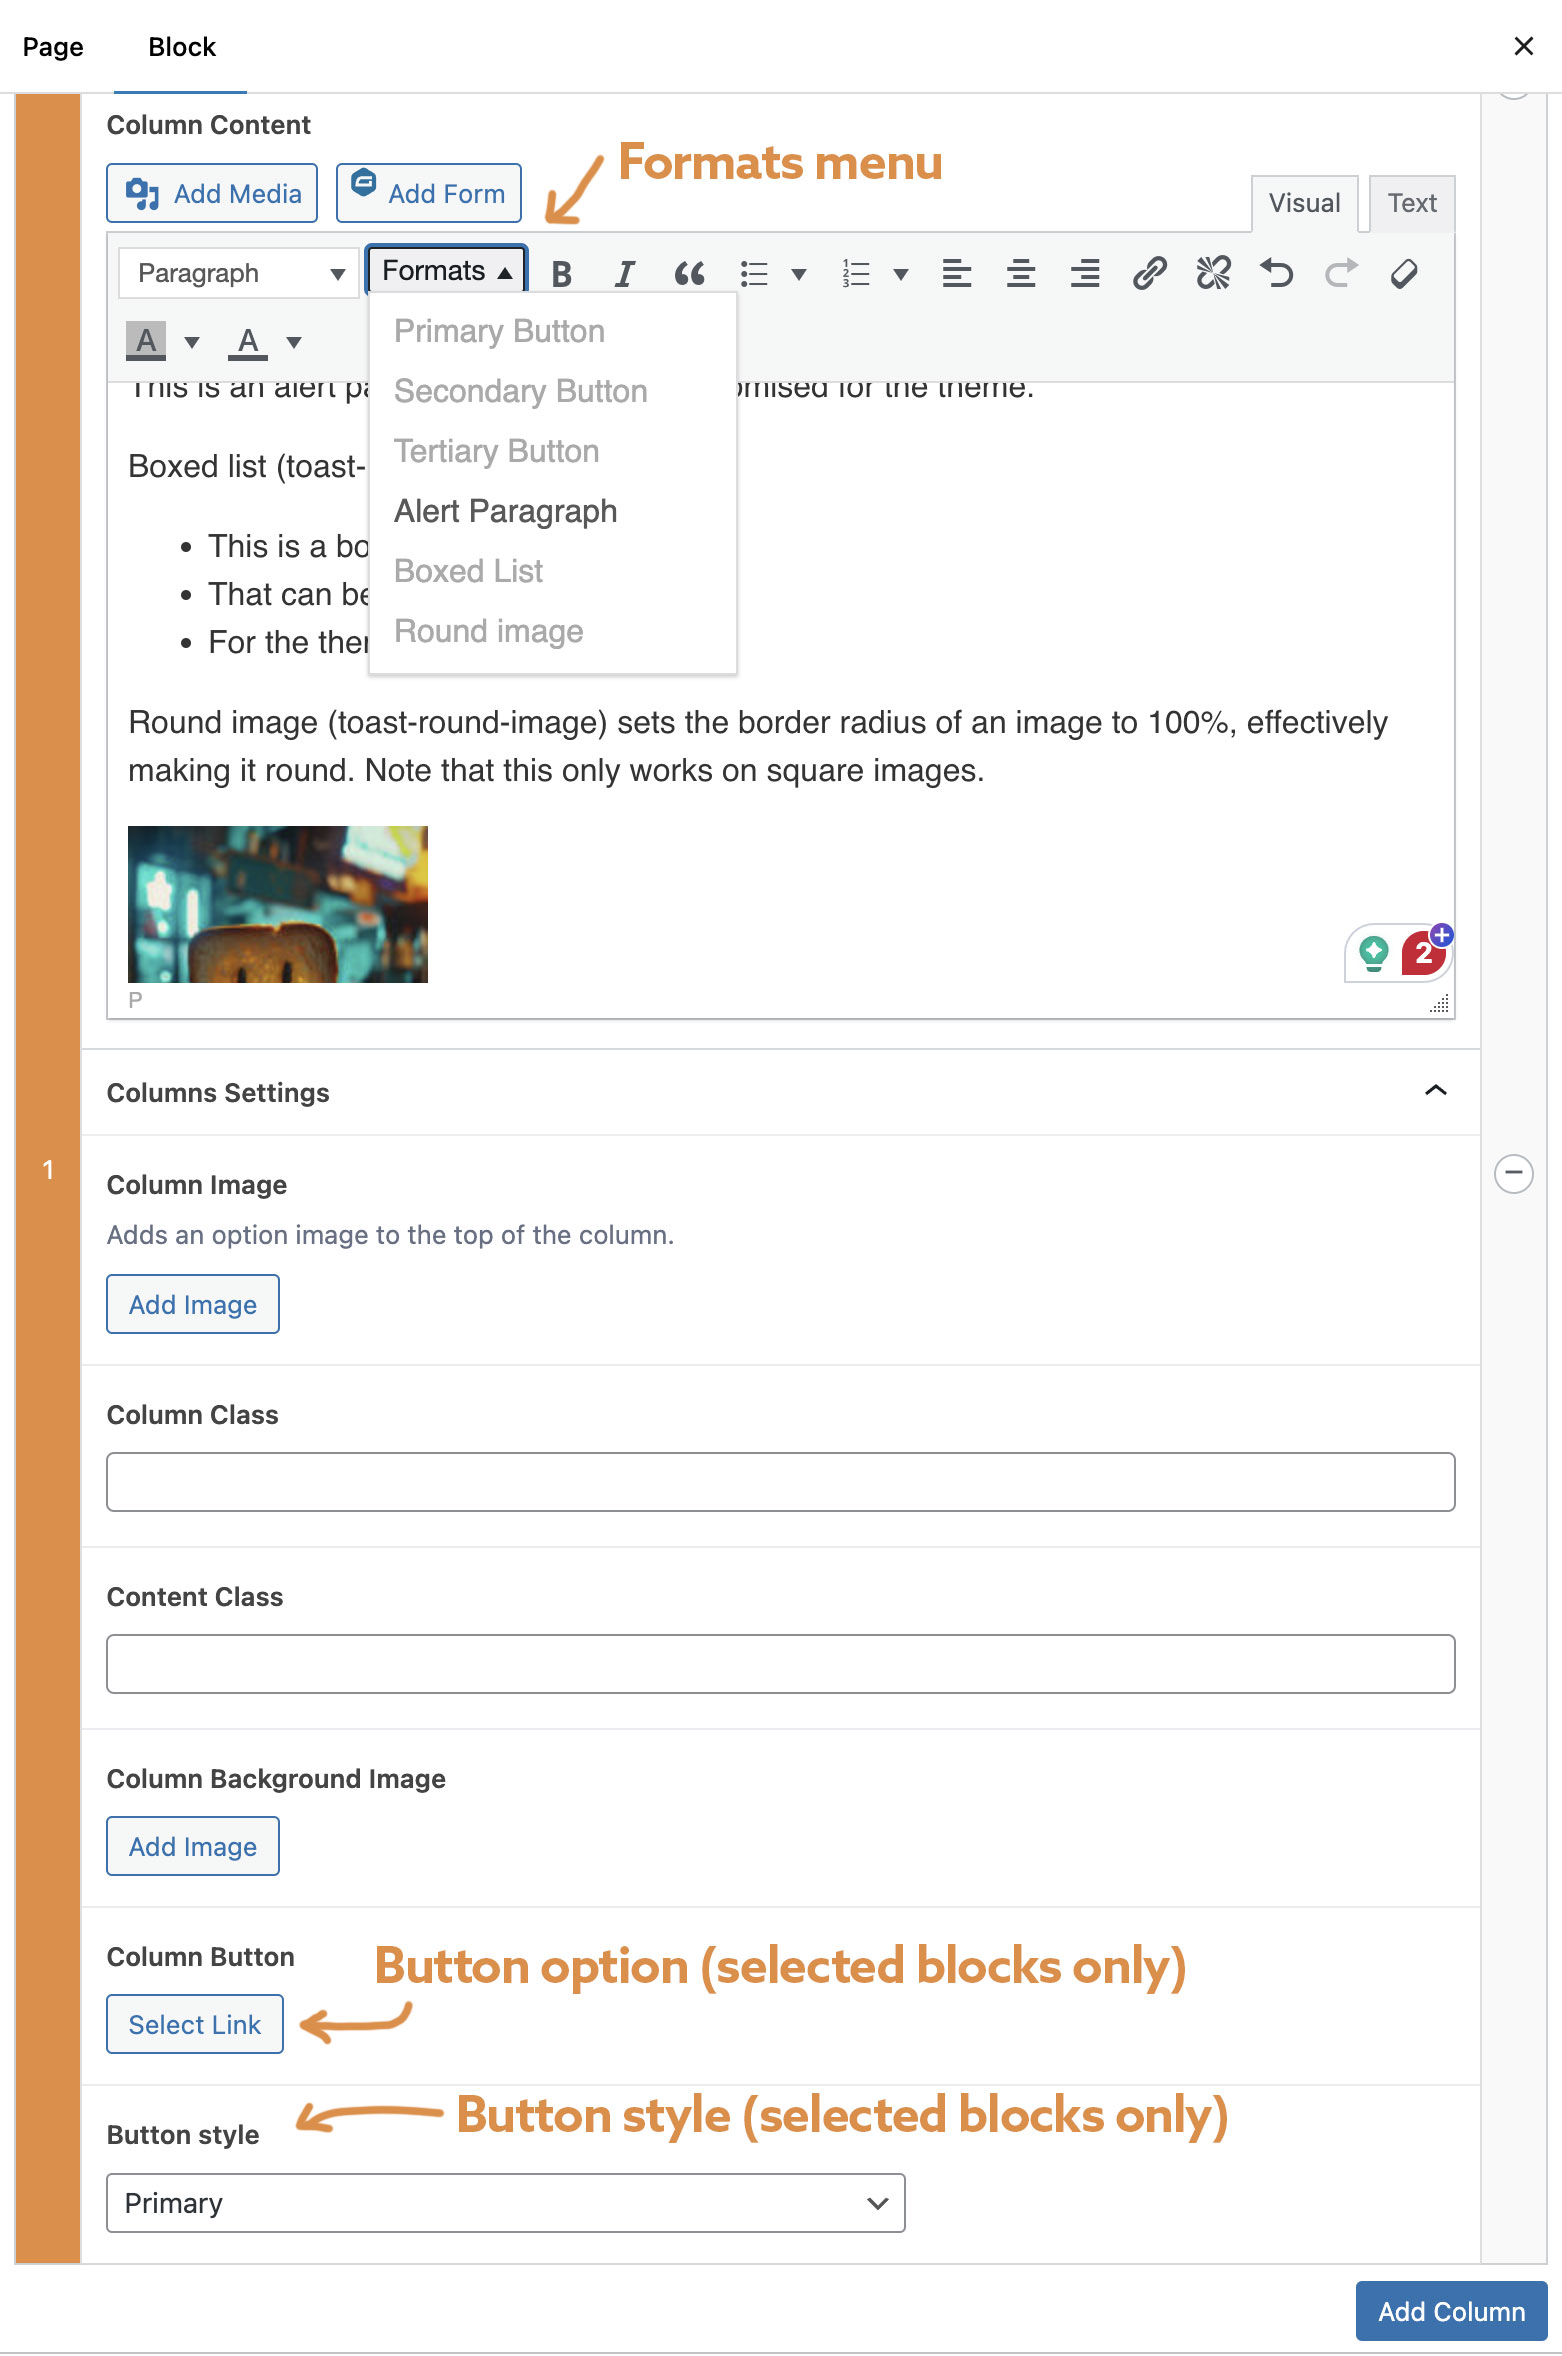Open bulleted list style arrow
Screen dimensions: 1562x2356
(x=798, y=274)
